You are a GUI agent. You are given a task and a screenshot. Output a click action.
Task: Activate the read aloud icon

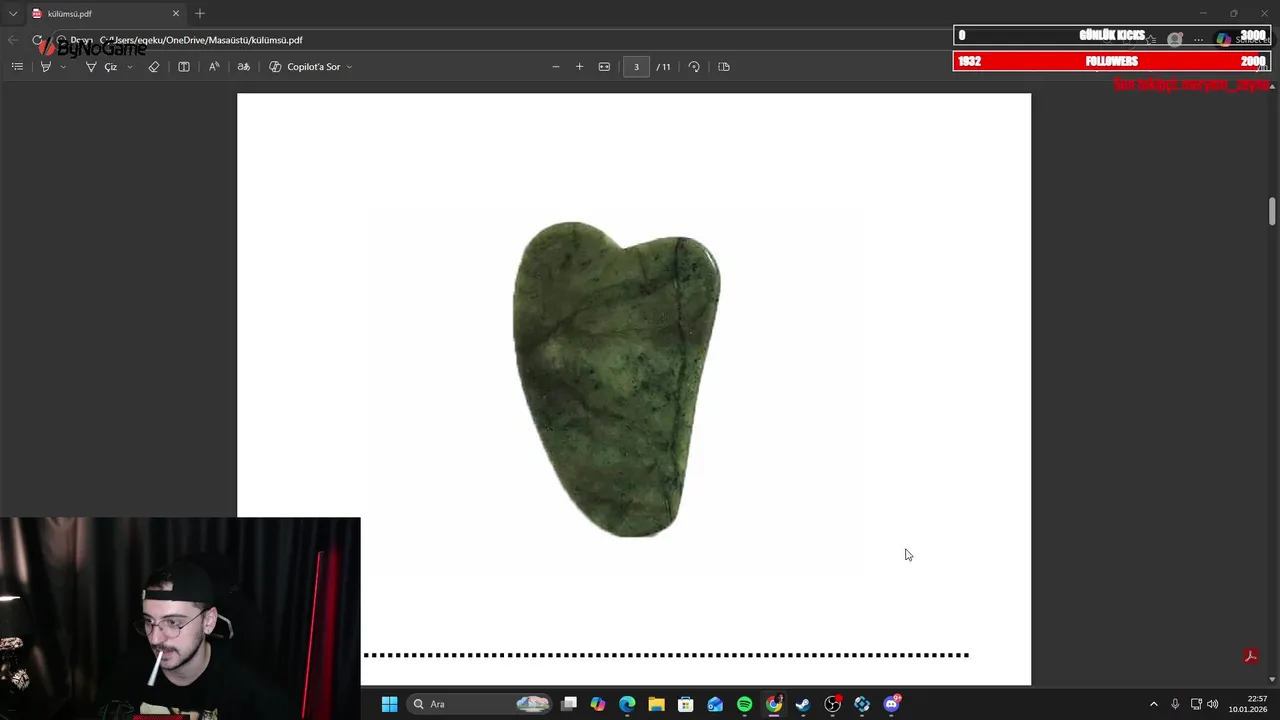(x=214, y=67)
